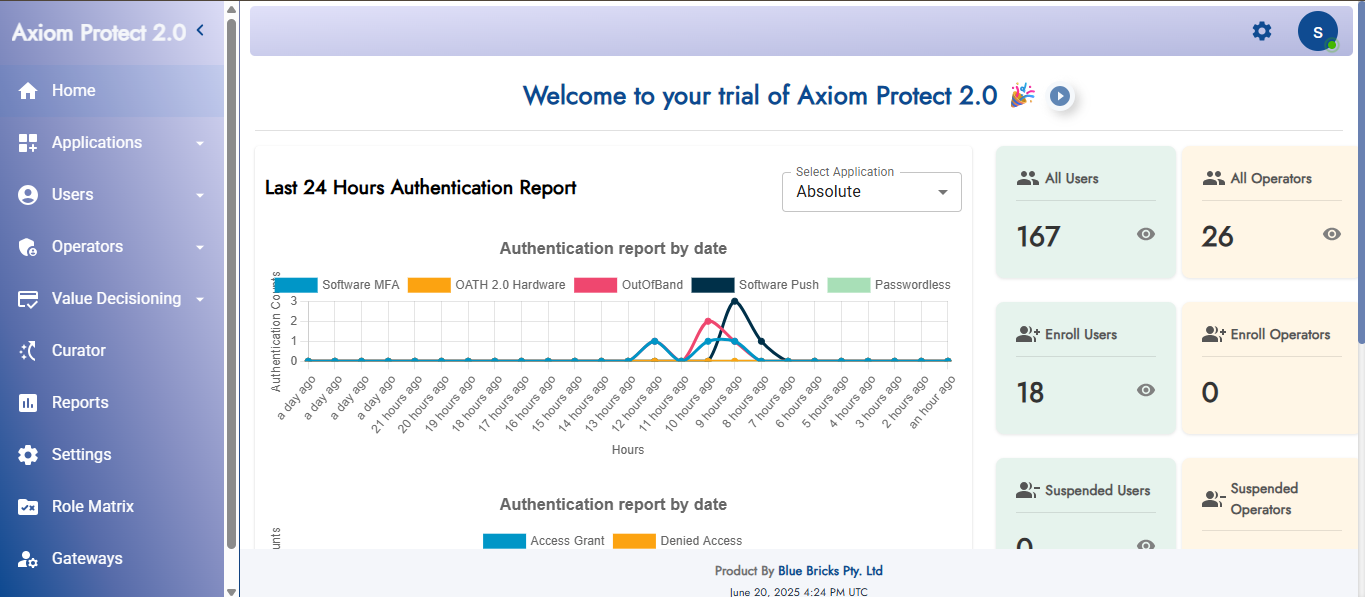Expand the Users submenu arrow
Image resolution: width=1365 pixels, height=597 pixels.
point(200,195)
